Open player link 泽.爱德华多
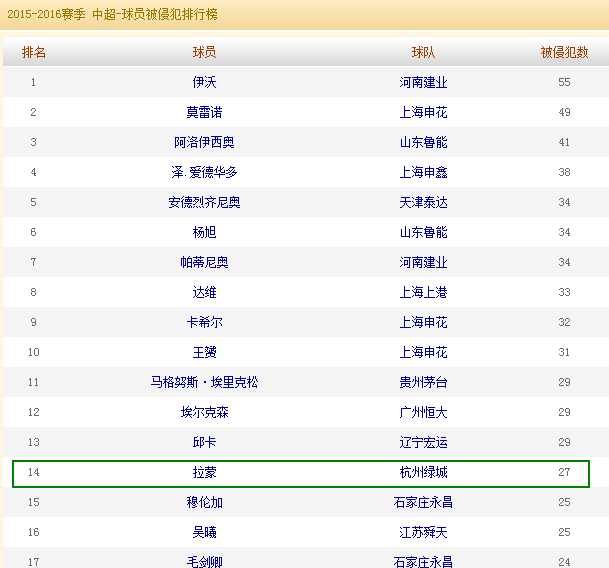This screenshot has width=609, height=568. [x=204, y=172]
